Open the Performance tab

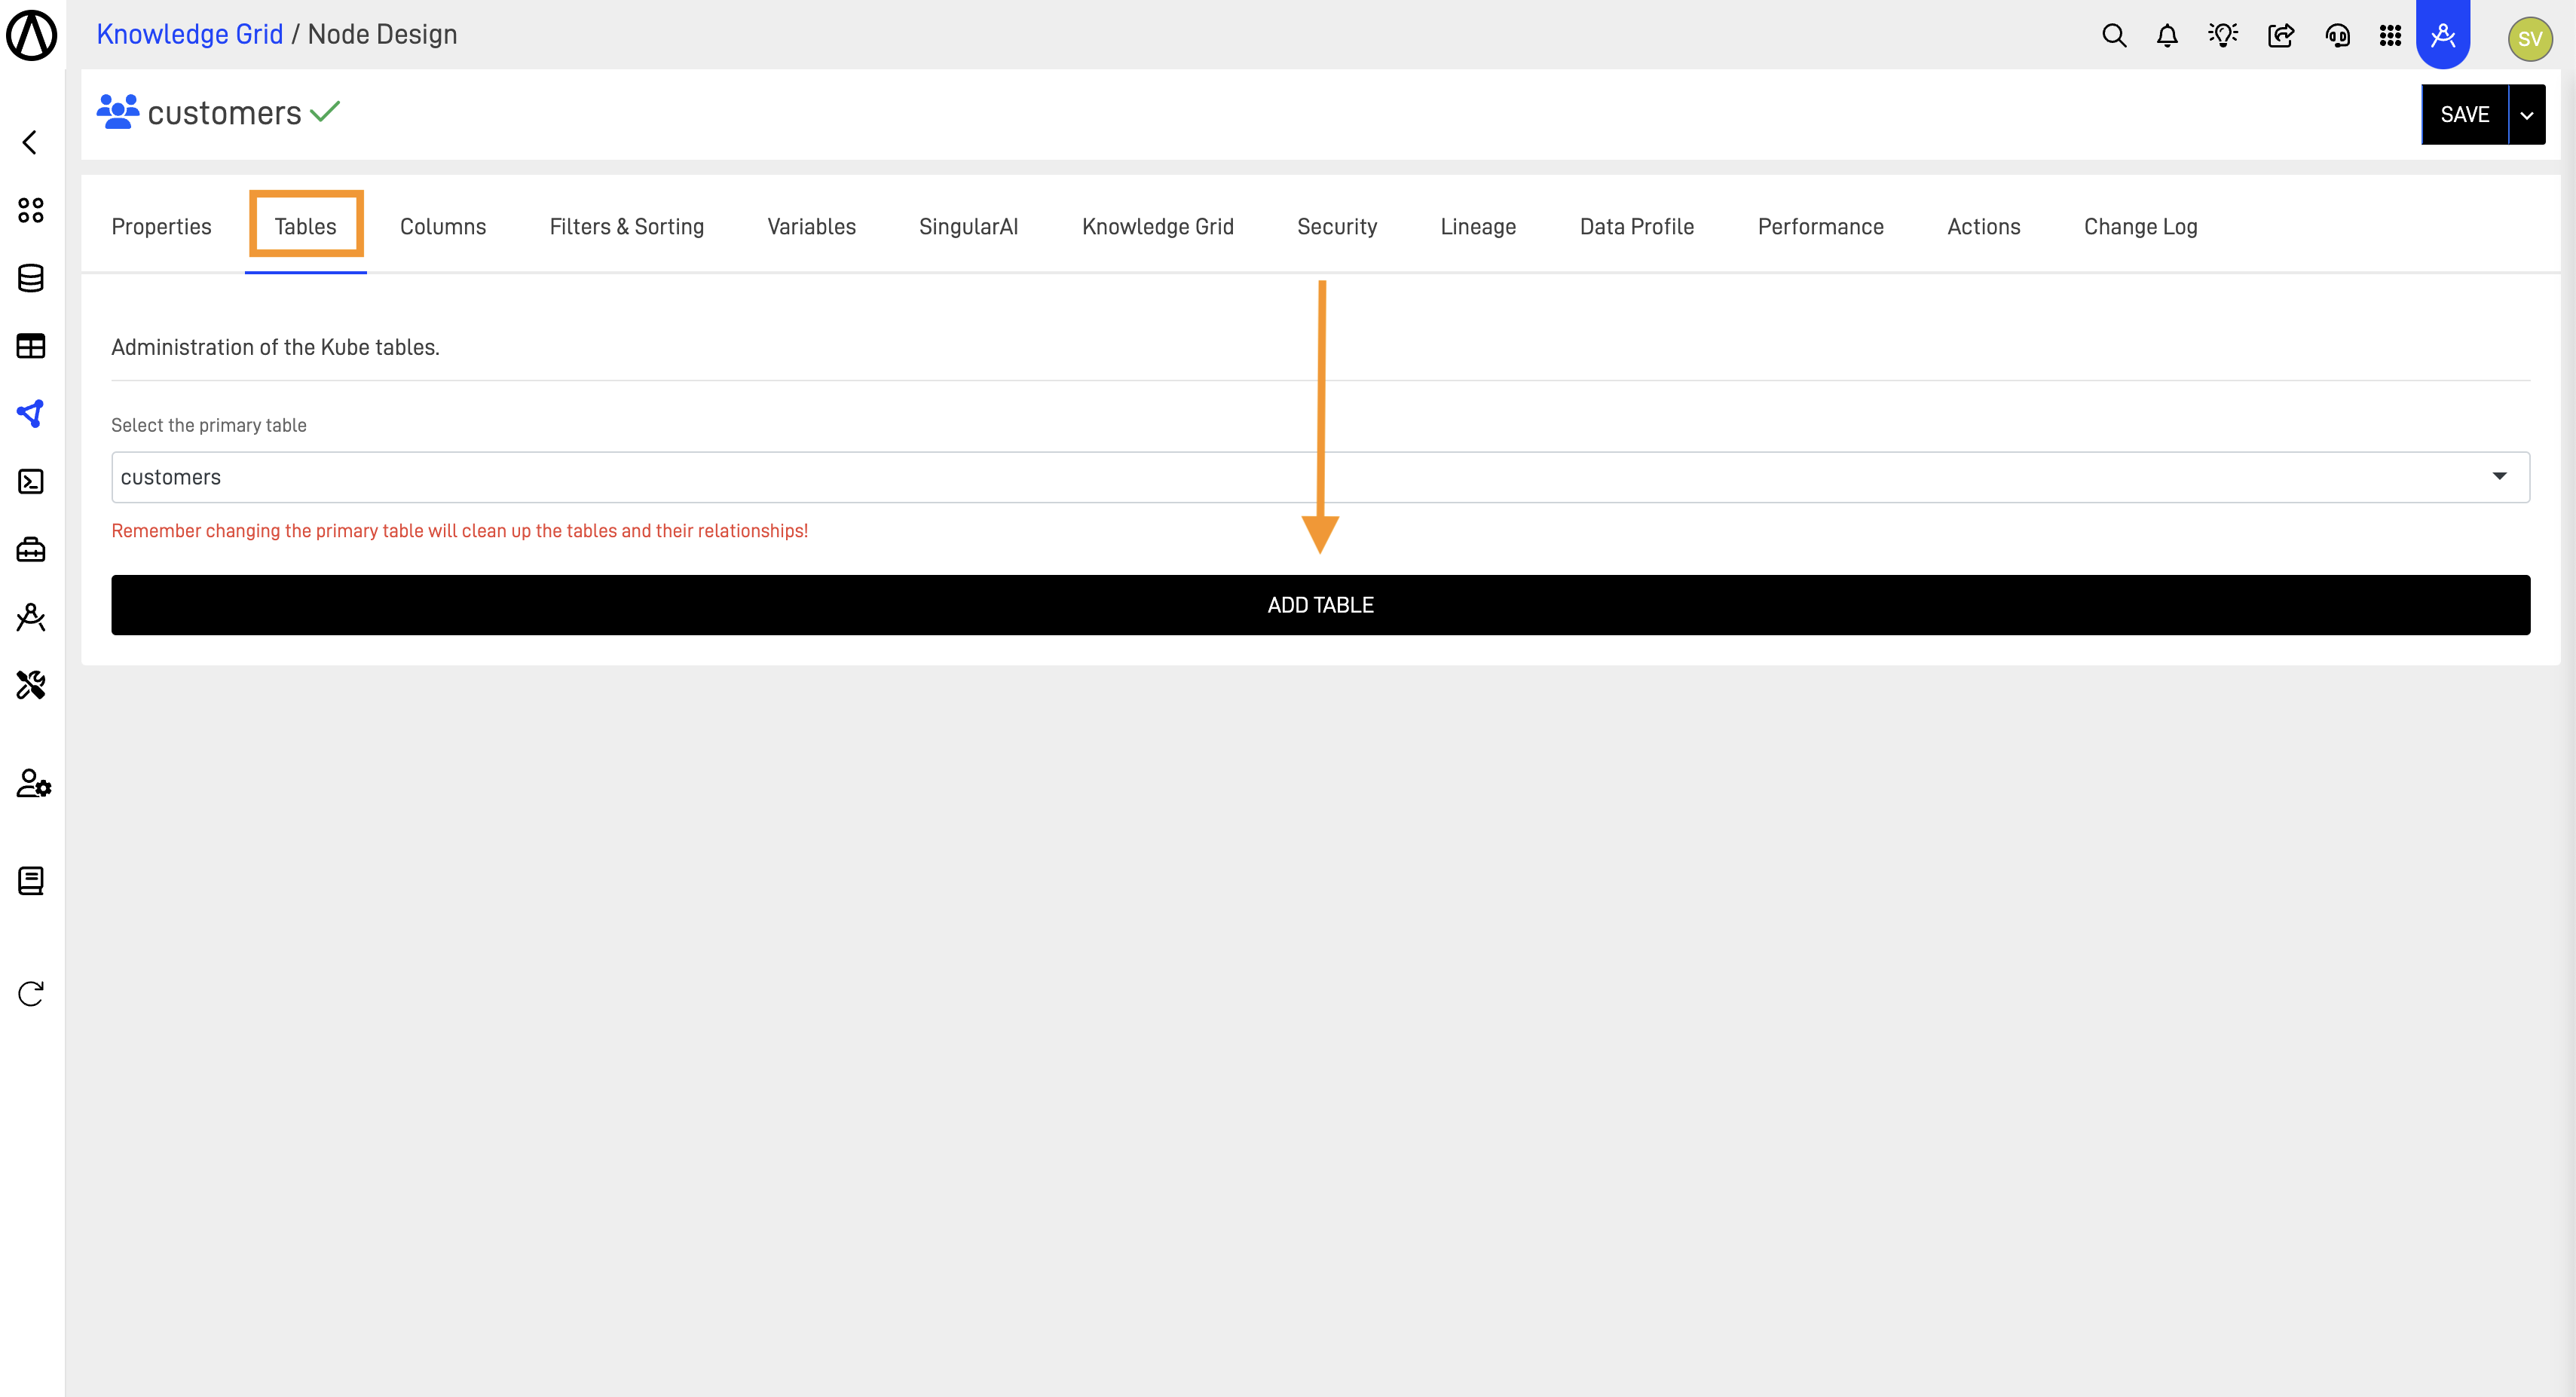1820,227
